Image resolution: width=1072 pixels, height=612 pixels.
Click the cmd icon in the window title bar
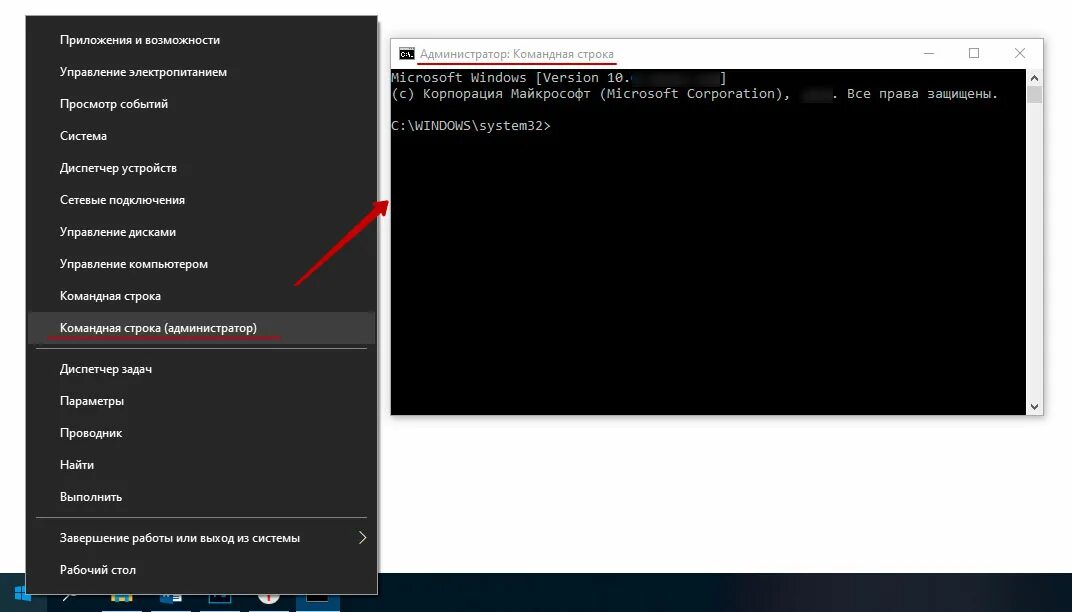pyautogui.click(x=407, y=54)
